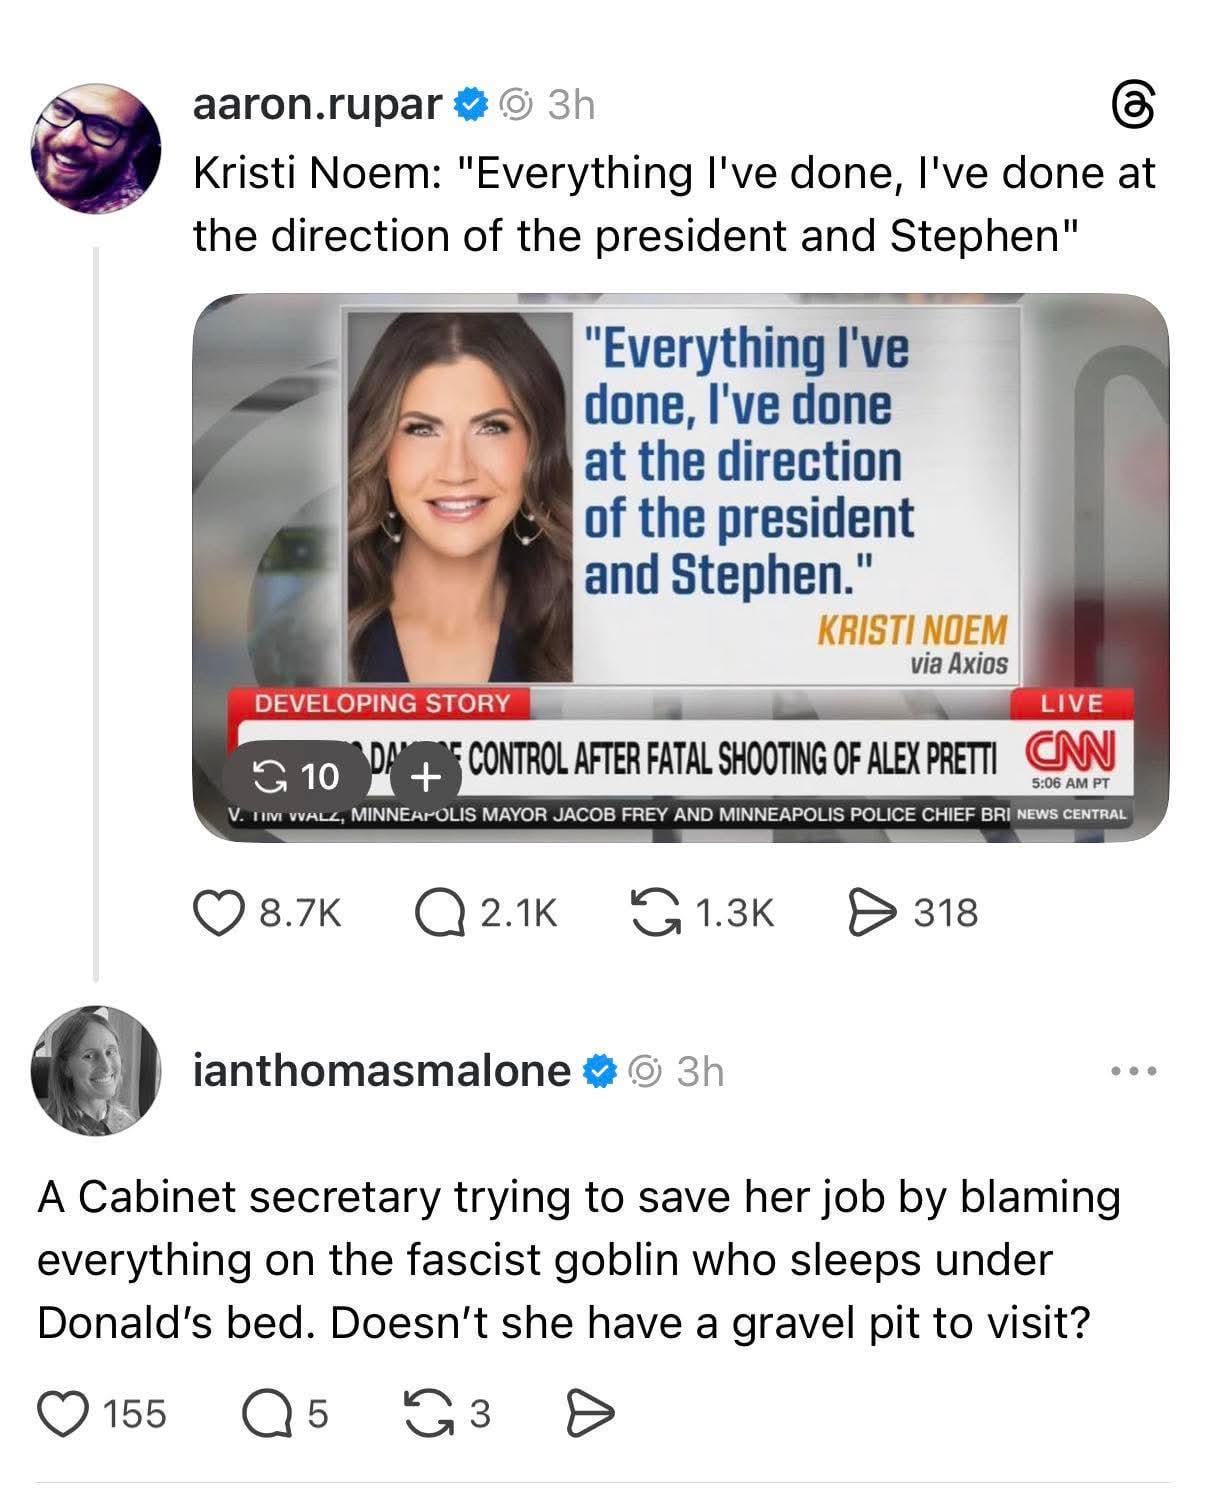Open the CNN Kristi Noem image
This screenshot has width=1206, height=1505.
click(x=680, y=520)
